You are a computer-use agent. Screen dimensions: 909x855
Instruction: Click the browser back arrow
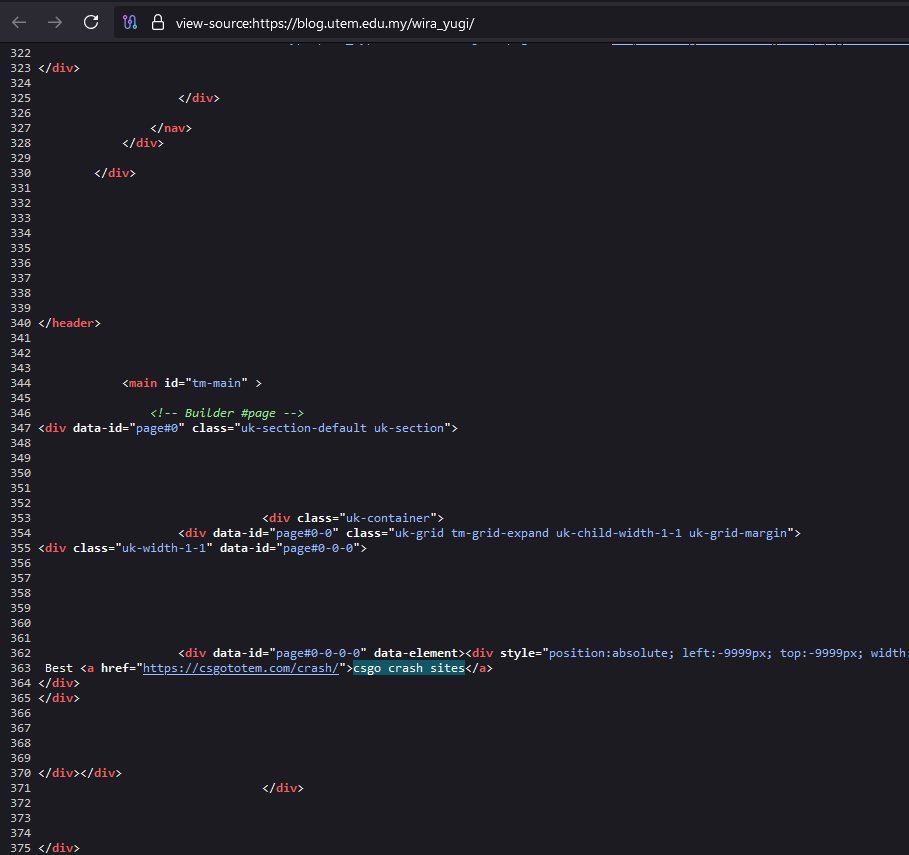(19, 23)
